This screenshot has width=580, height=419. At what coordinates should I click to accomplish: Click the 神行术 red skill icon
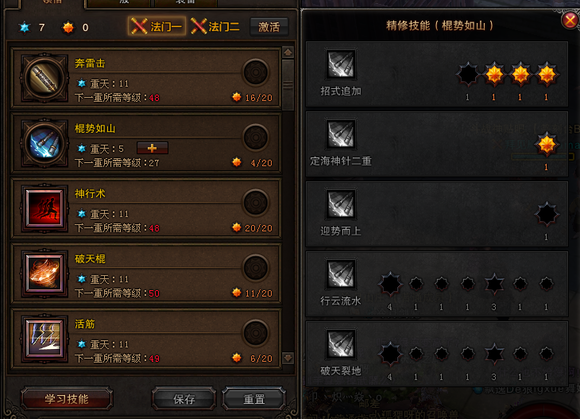click(44, 209)
